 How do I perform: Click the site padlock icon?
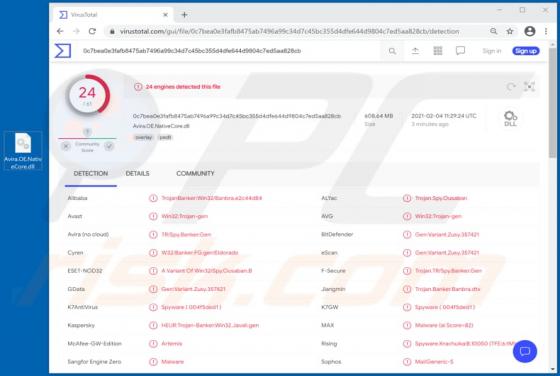pos(112,31)
